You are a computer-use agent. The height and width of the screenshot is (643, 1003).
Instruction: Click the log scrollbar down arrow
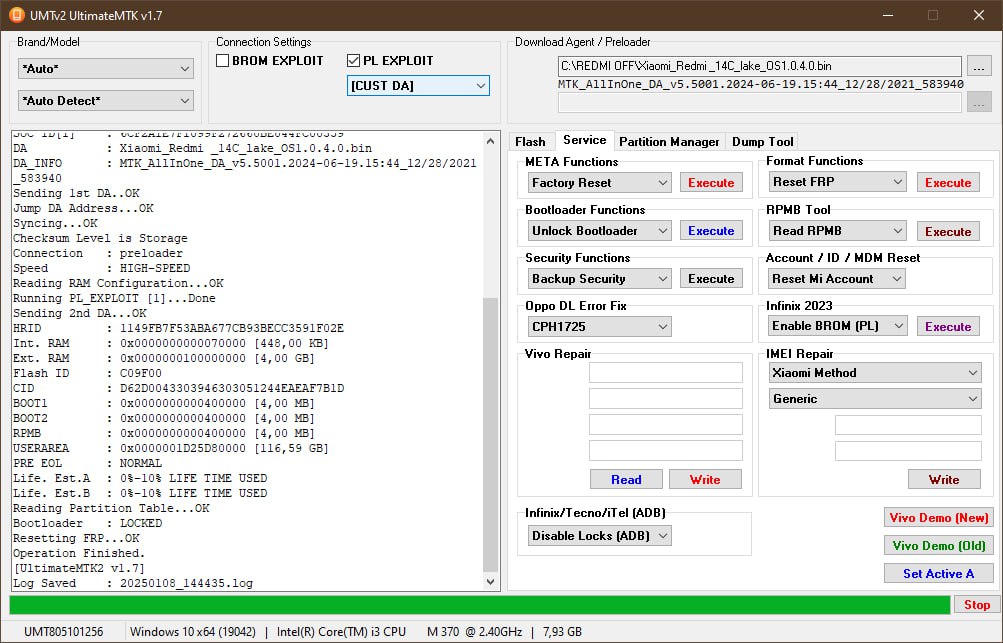point(491,582)
